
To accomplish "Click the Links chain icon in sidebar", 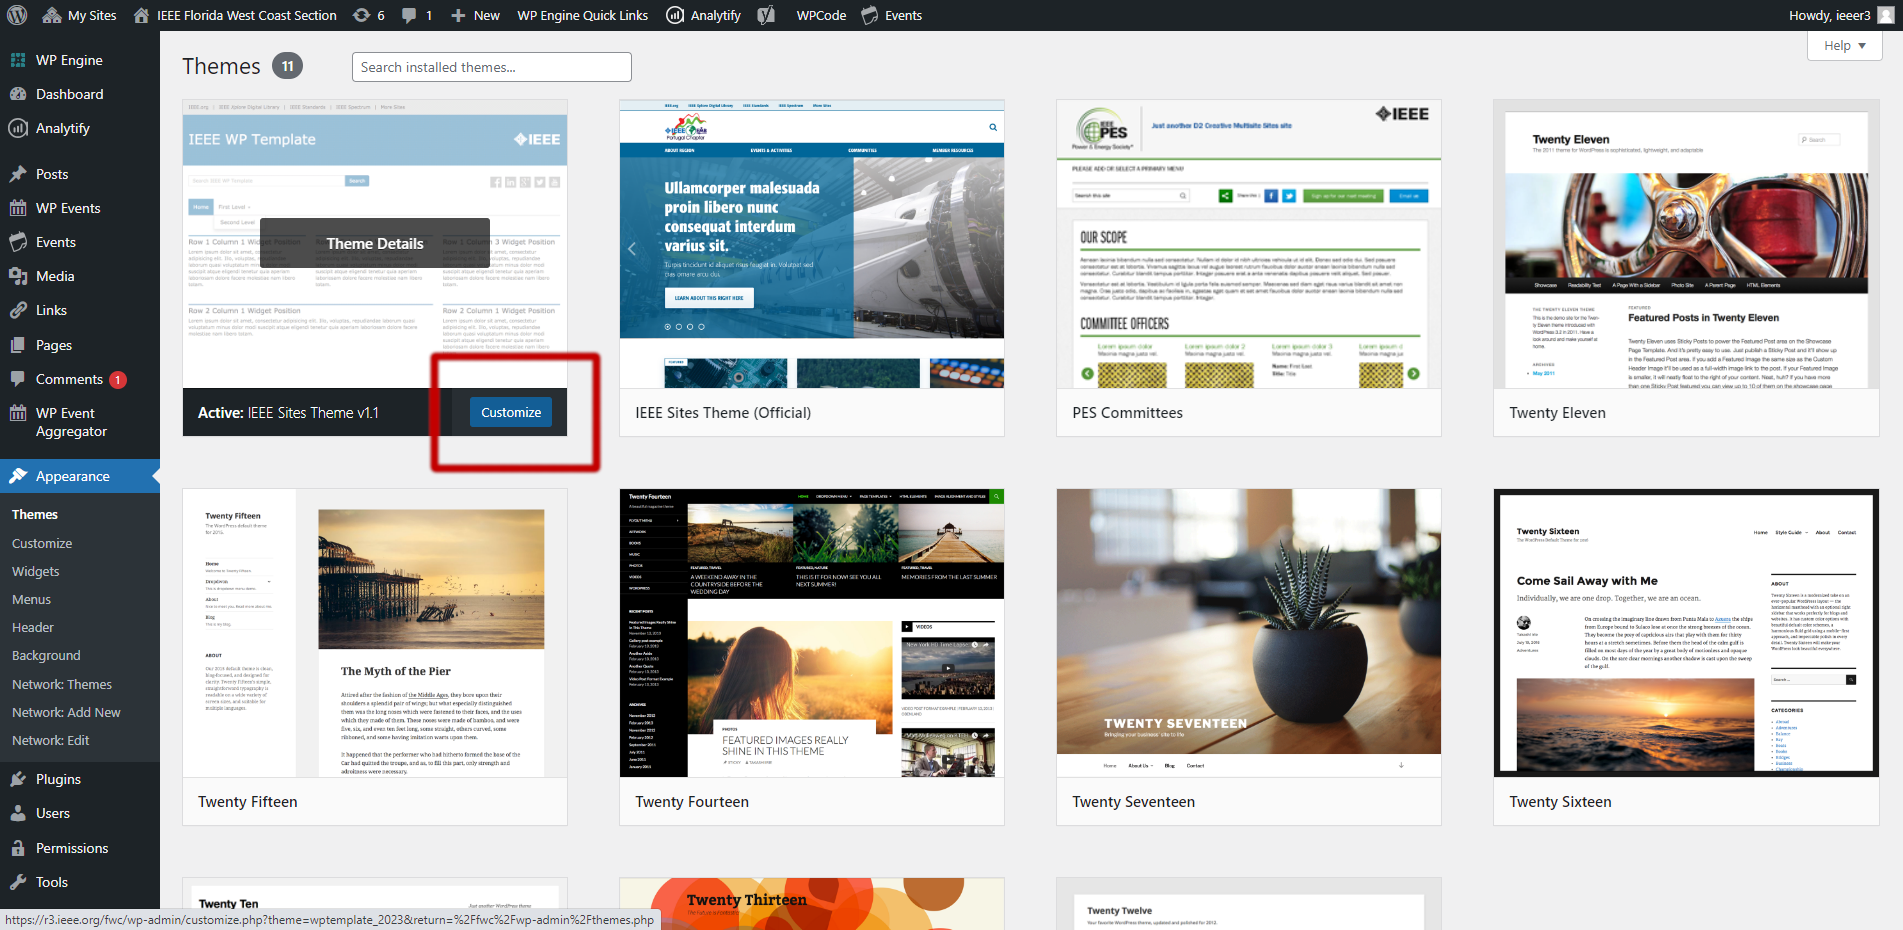I will point(21,310).
